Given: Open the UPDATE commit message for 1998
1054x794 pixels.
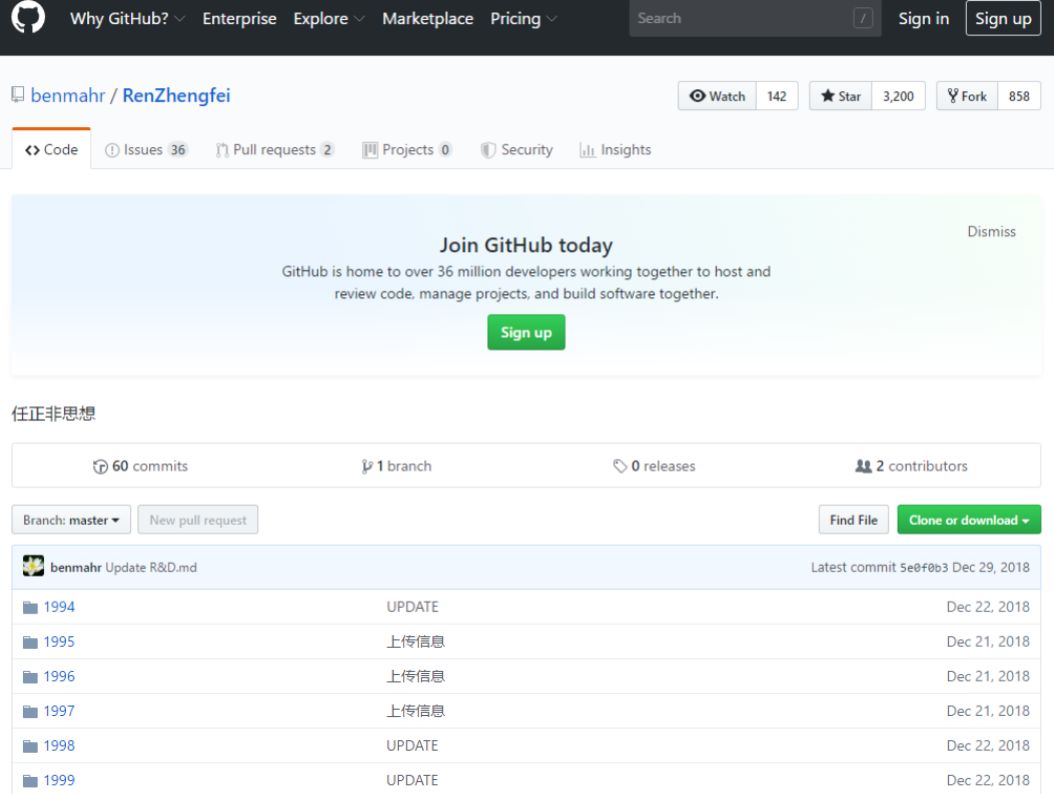Looking at the screenshot, I should point(412,746).
